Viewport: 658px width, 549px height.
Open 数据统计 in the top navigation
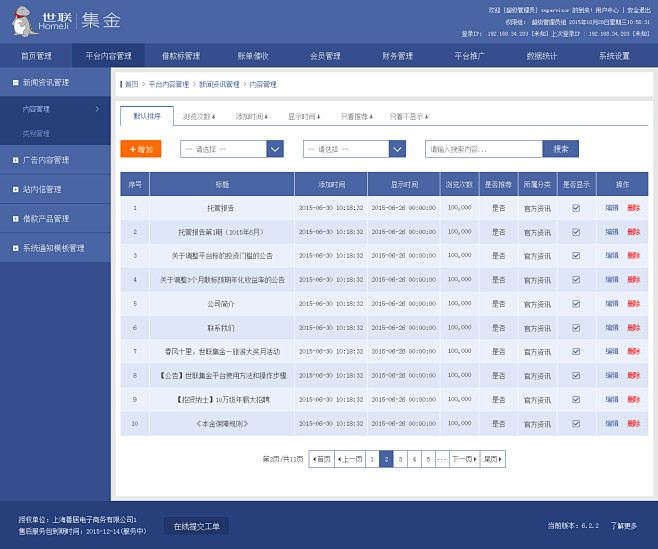[542, 55]
